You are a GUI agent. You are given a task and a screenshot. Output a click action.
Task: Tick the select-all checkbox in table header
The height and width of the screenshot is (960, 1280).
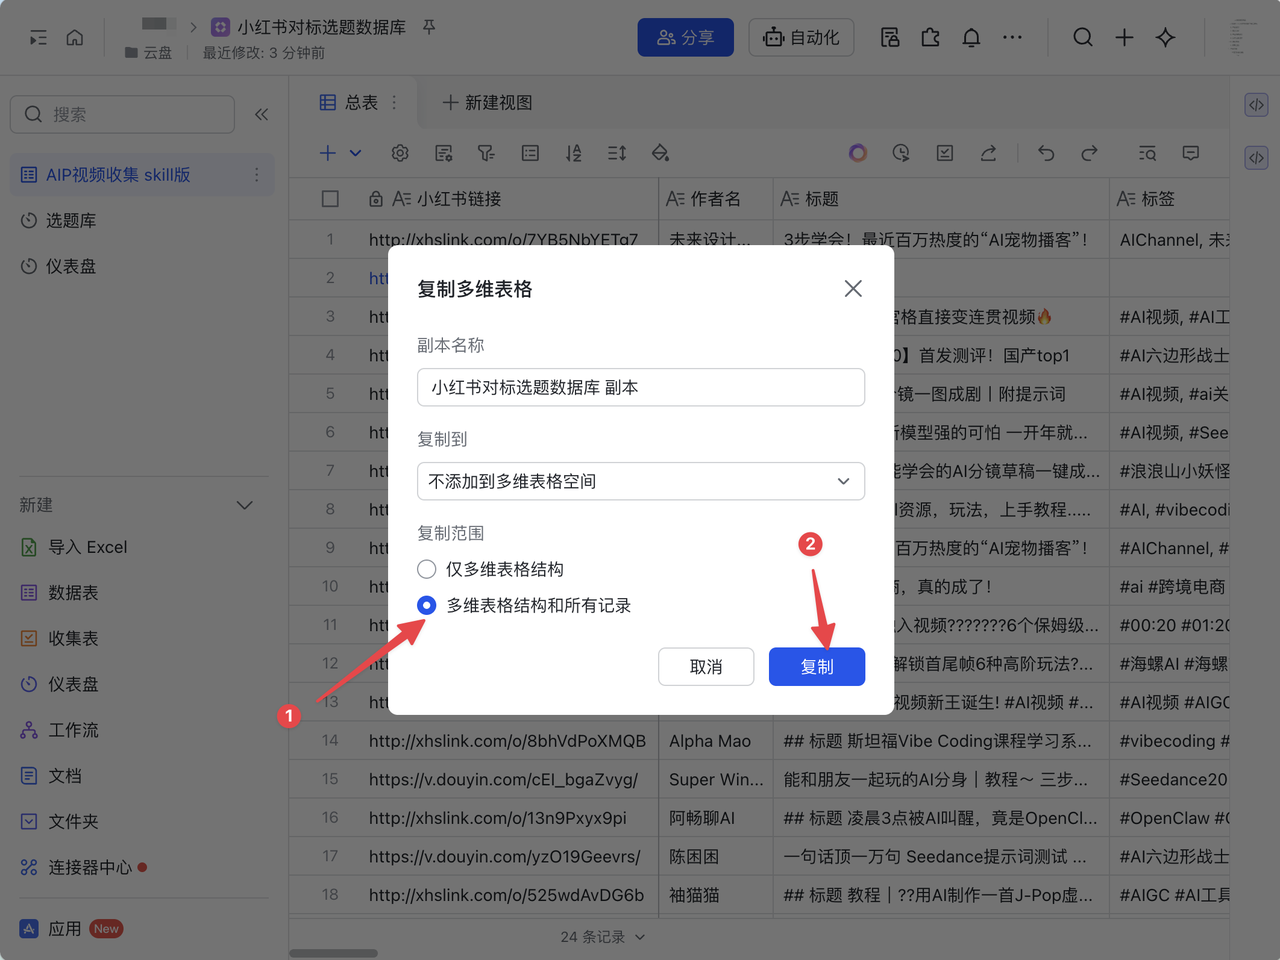(x=330, y=199)
